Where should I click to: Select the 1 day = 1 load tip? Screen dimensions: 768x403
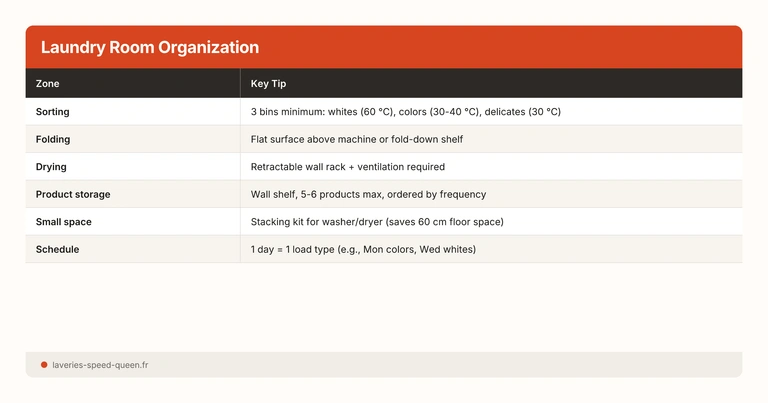[363, 249]
